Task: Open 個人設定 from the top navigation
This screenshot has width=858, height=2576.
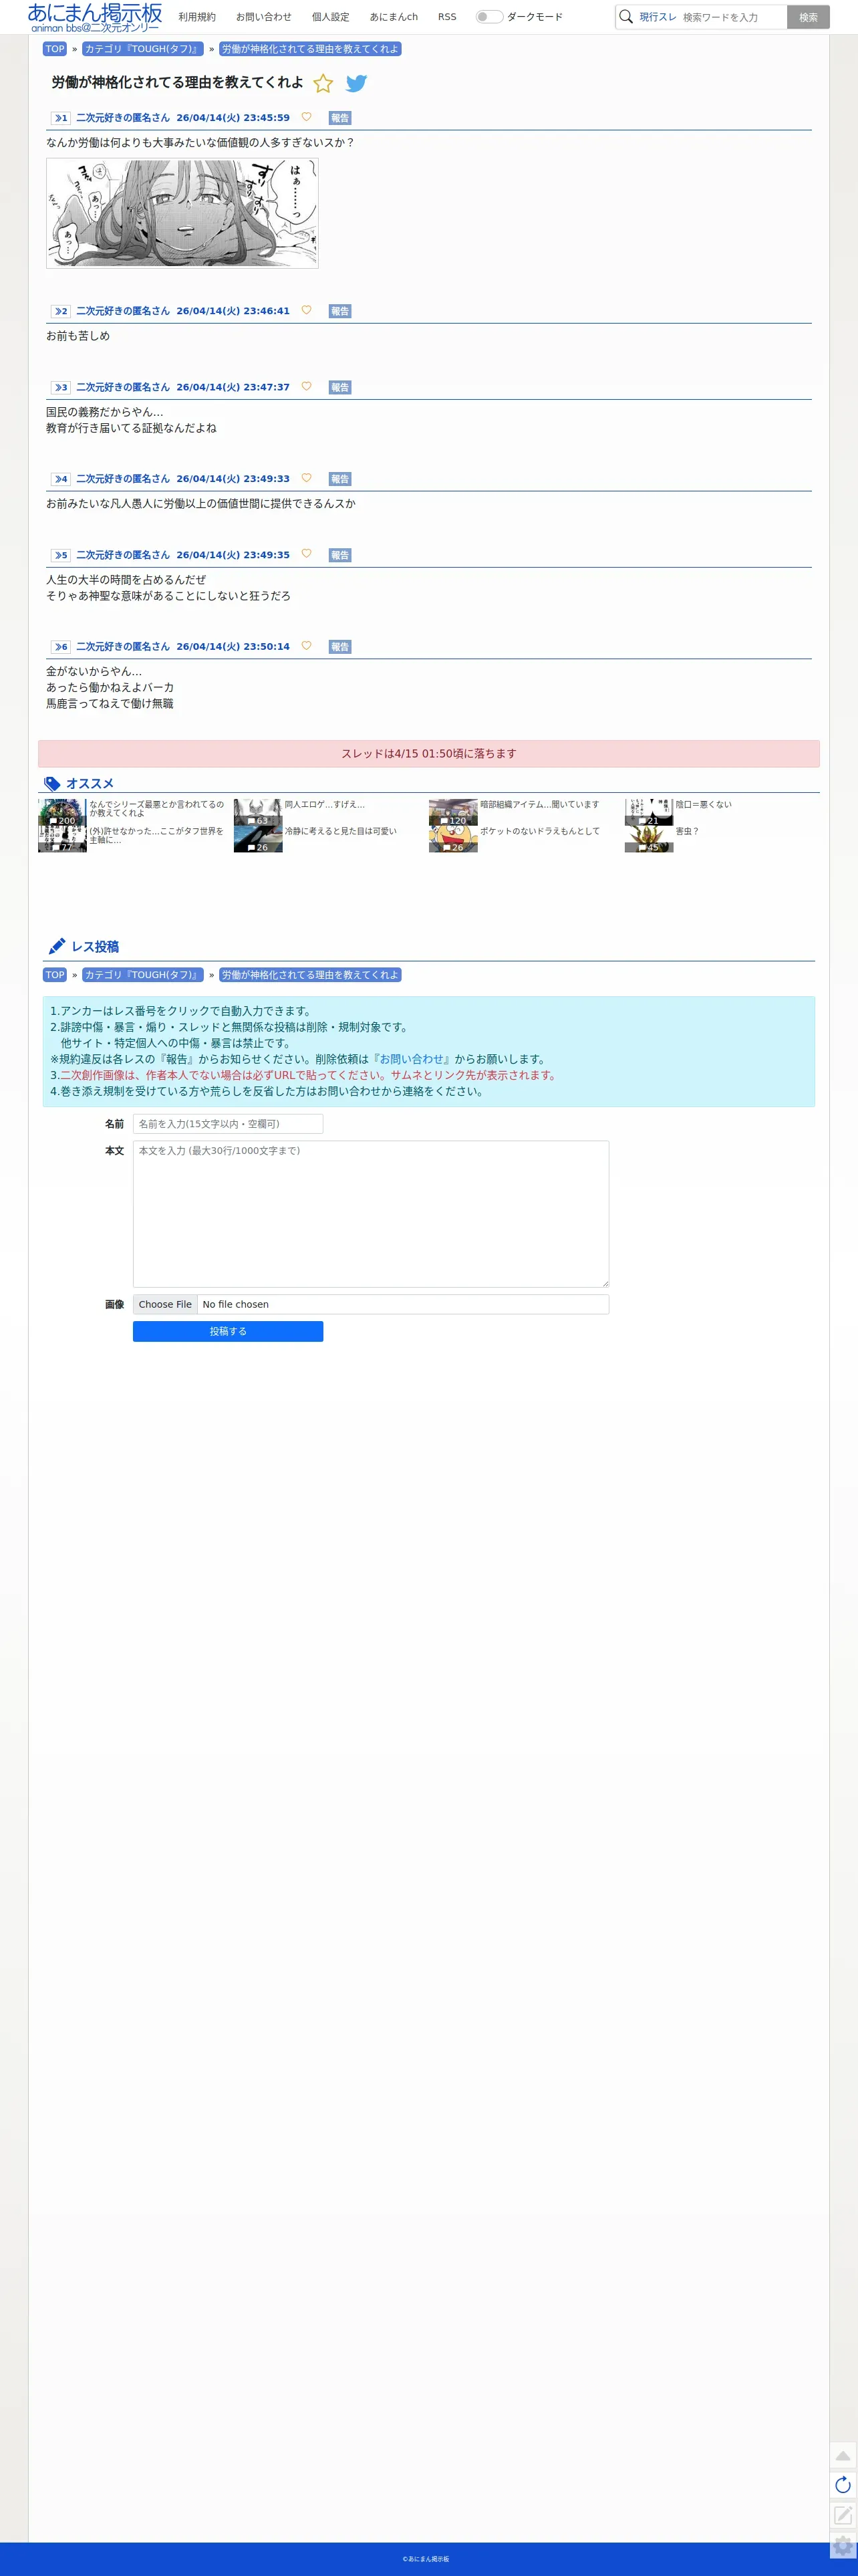Action: click(x=331, y=17)
